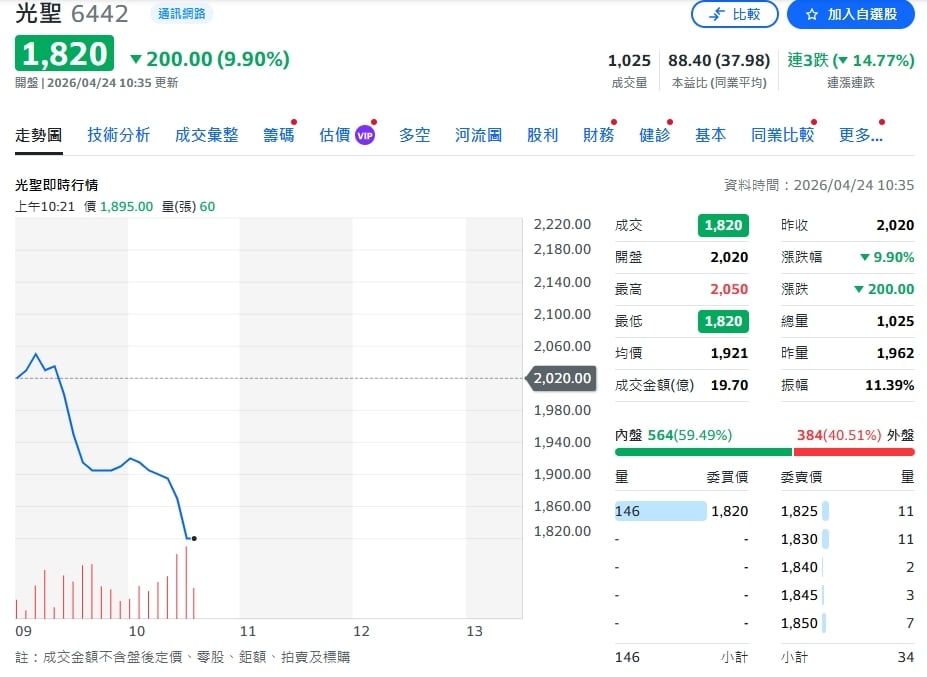This screenshot has width=927, height=677.
Task: Click the 比較 button
Action: (734, 15)
